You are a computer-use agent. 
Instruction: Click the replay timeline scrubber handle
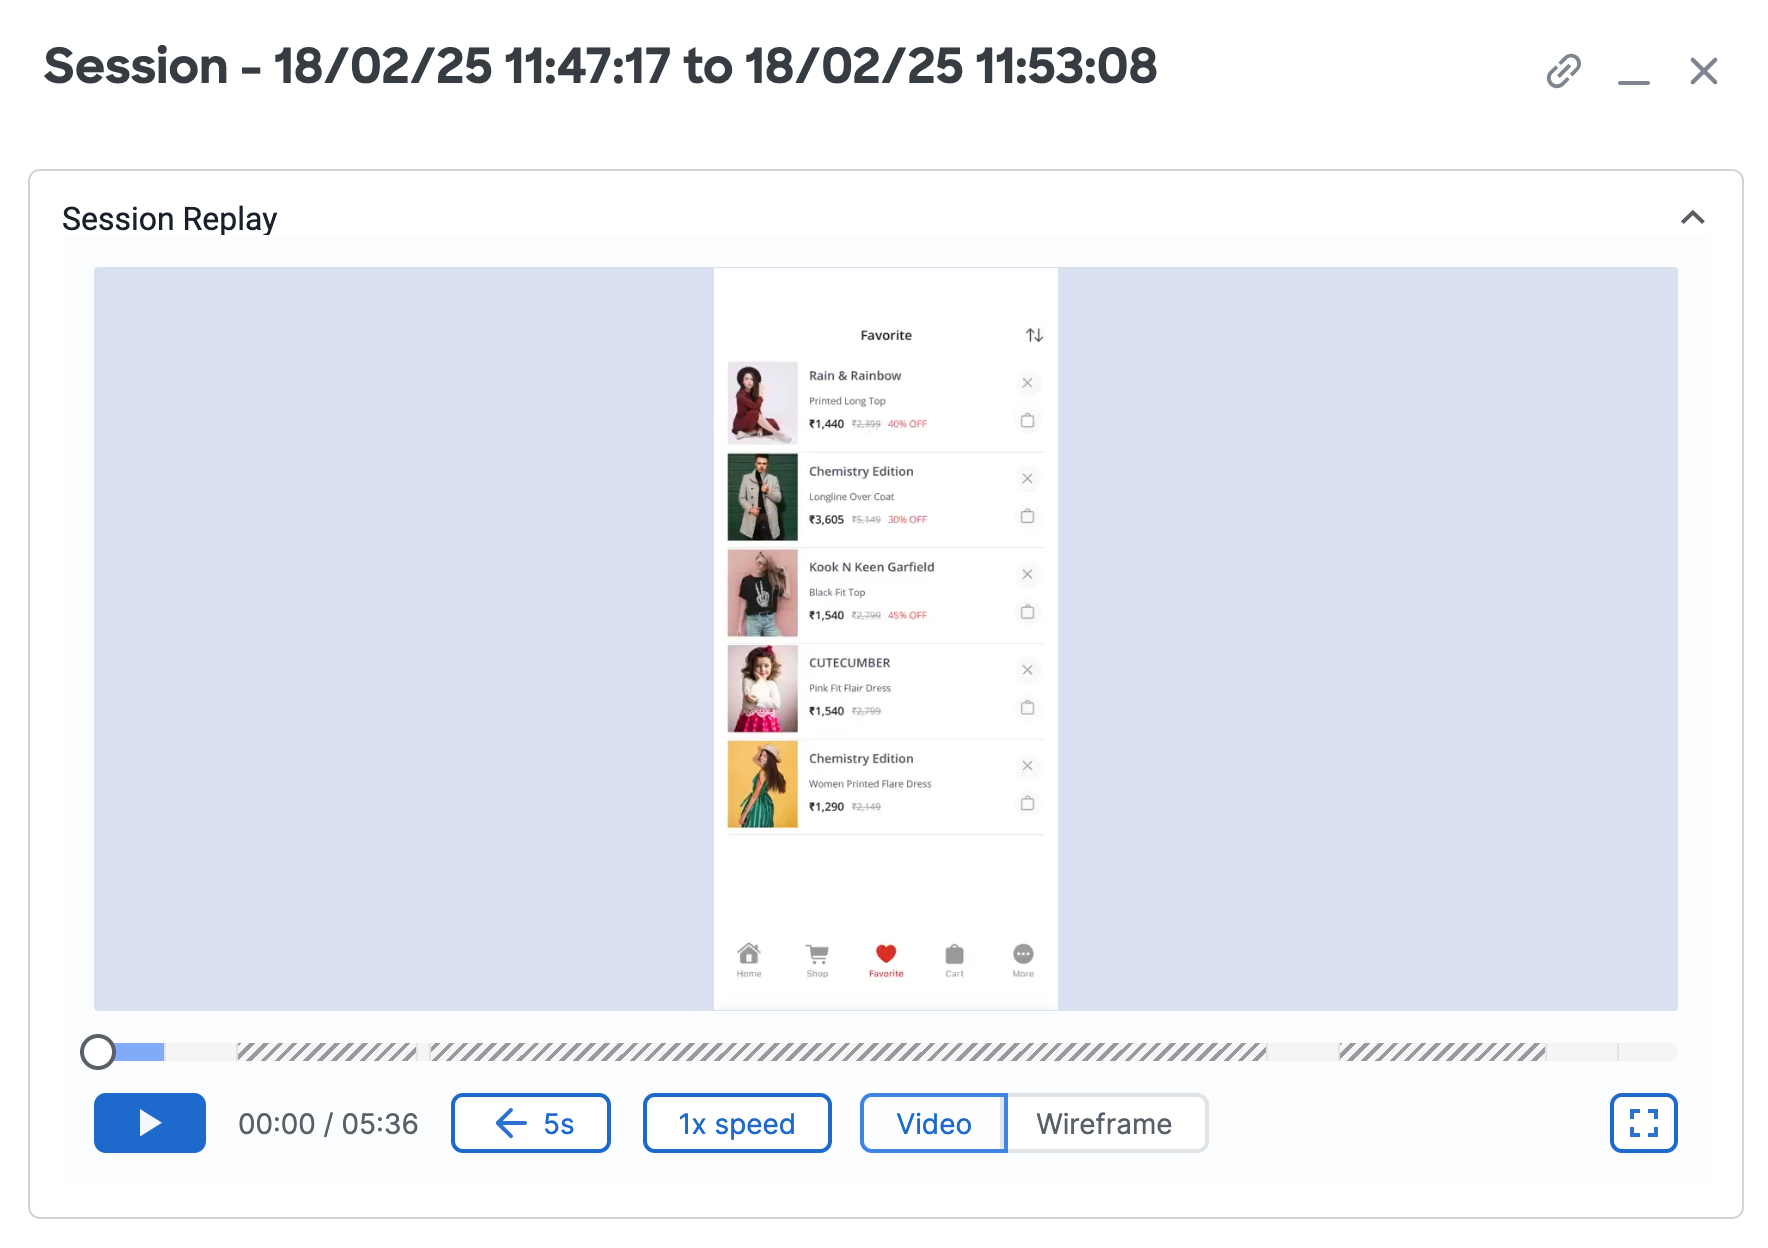pyautogui.click(x=98, y=1052)
